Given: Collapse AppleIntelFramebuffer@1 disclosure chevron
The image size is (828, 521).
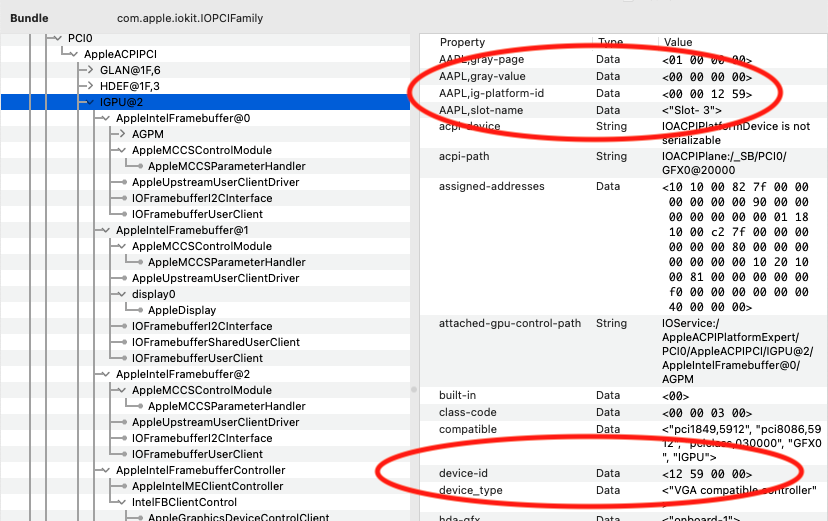Looking at the screenshot, I should (106, 230).
